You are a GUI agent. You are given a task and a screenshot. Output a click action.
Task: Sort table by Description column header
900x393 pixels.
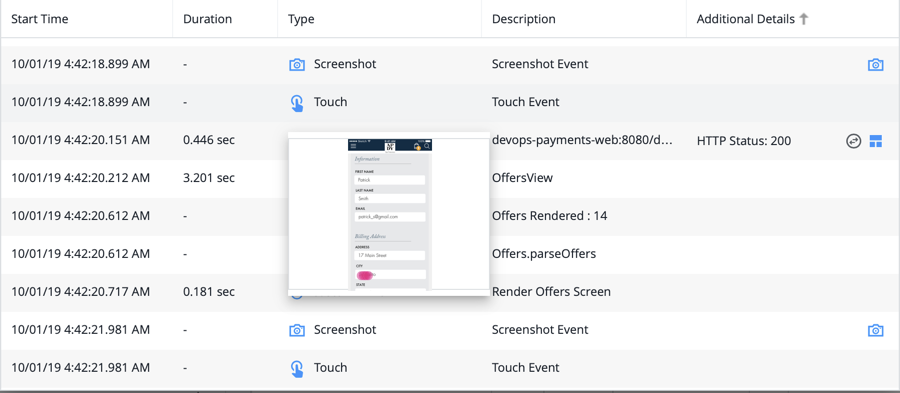[x=523, y=19]
